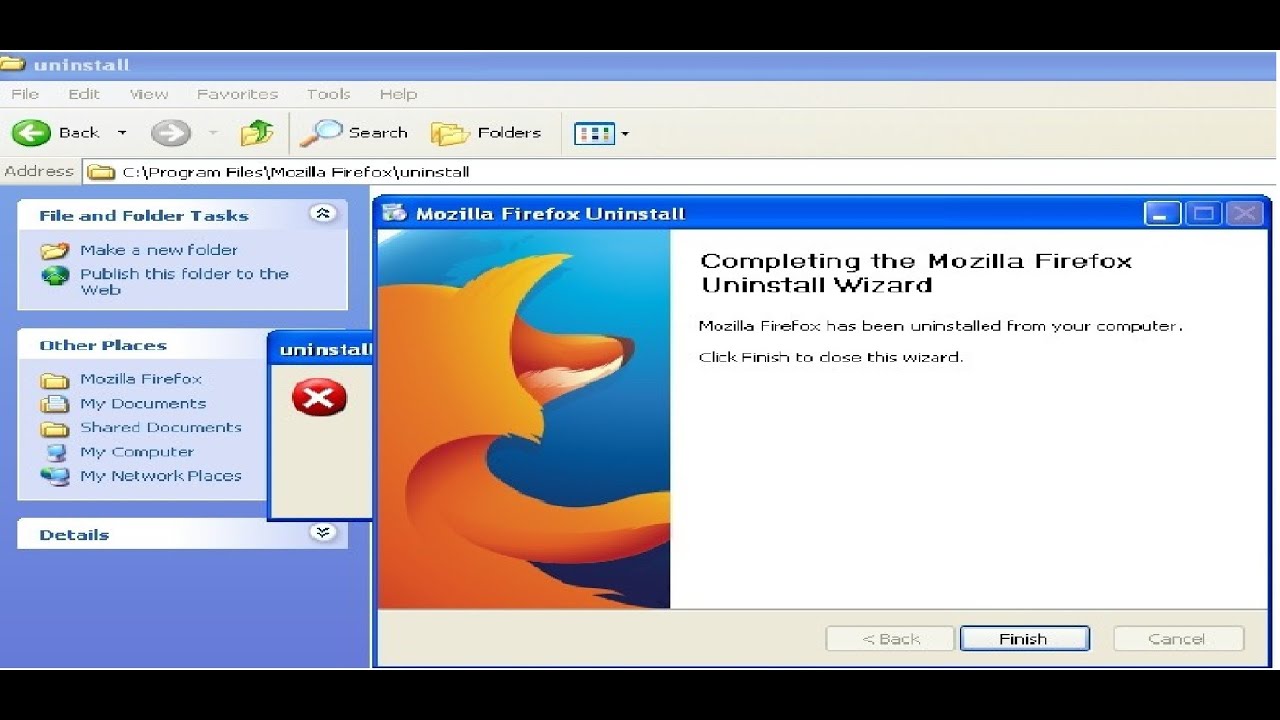Click the Search toolbar label
The width and height of the screenshot is (1280, 720).
click(x=378, y=133)
